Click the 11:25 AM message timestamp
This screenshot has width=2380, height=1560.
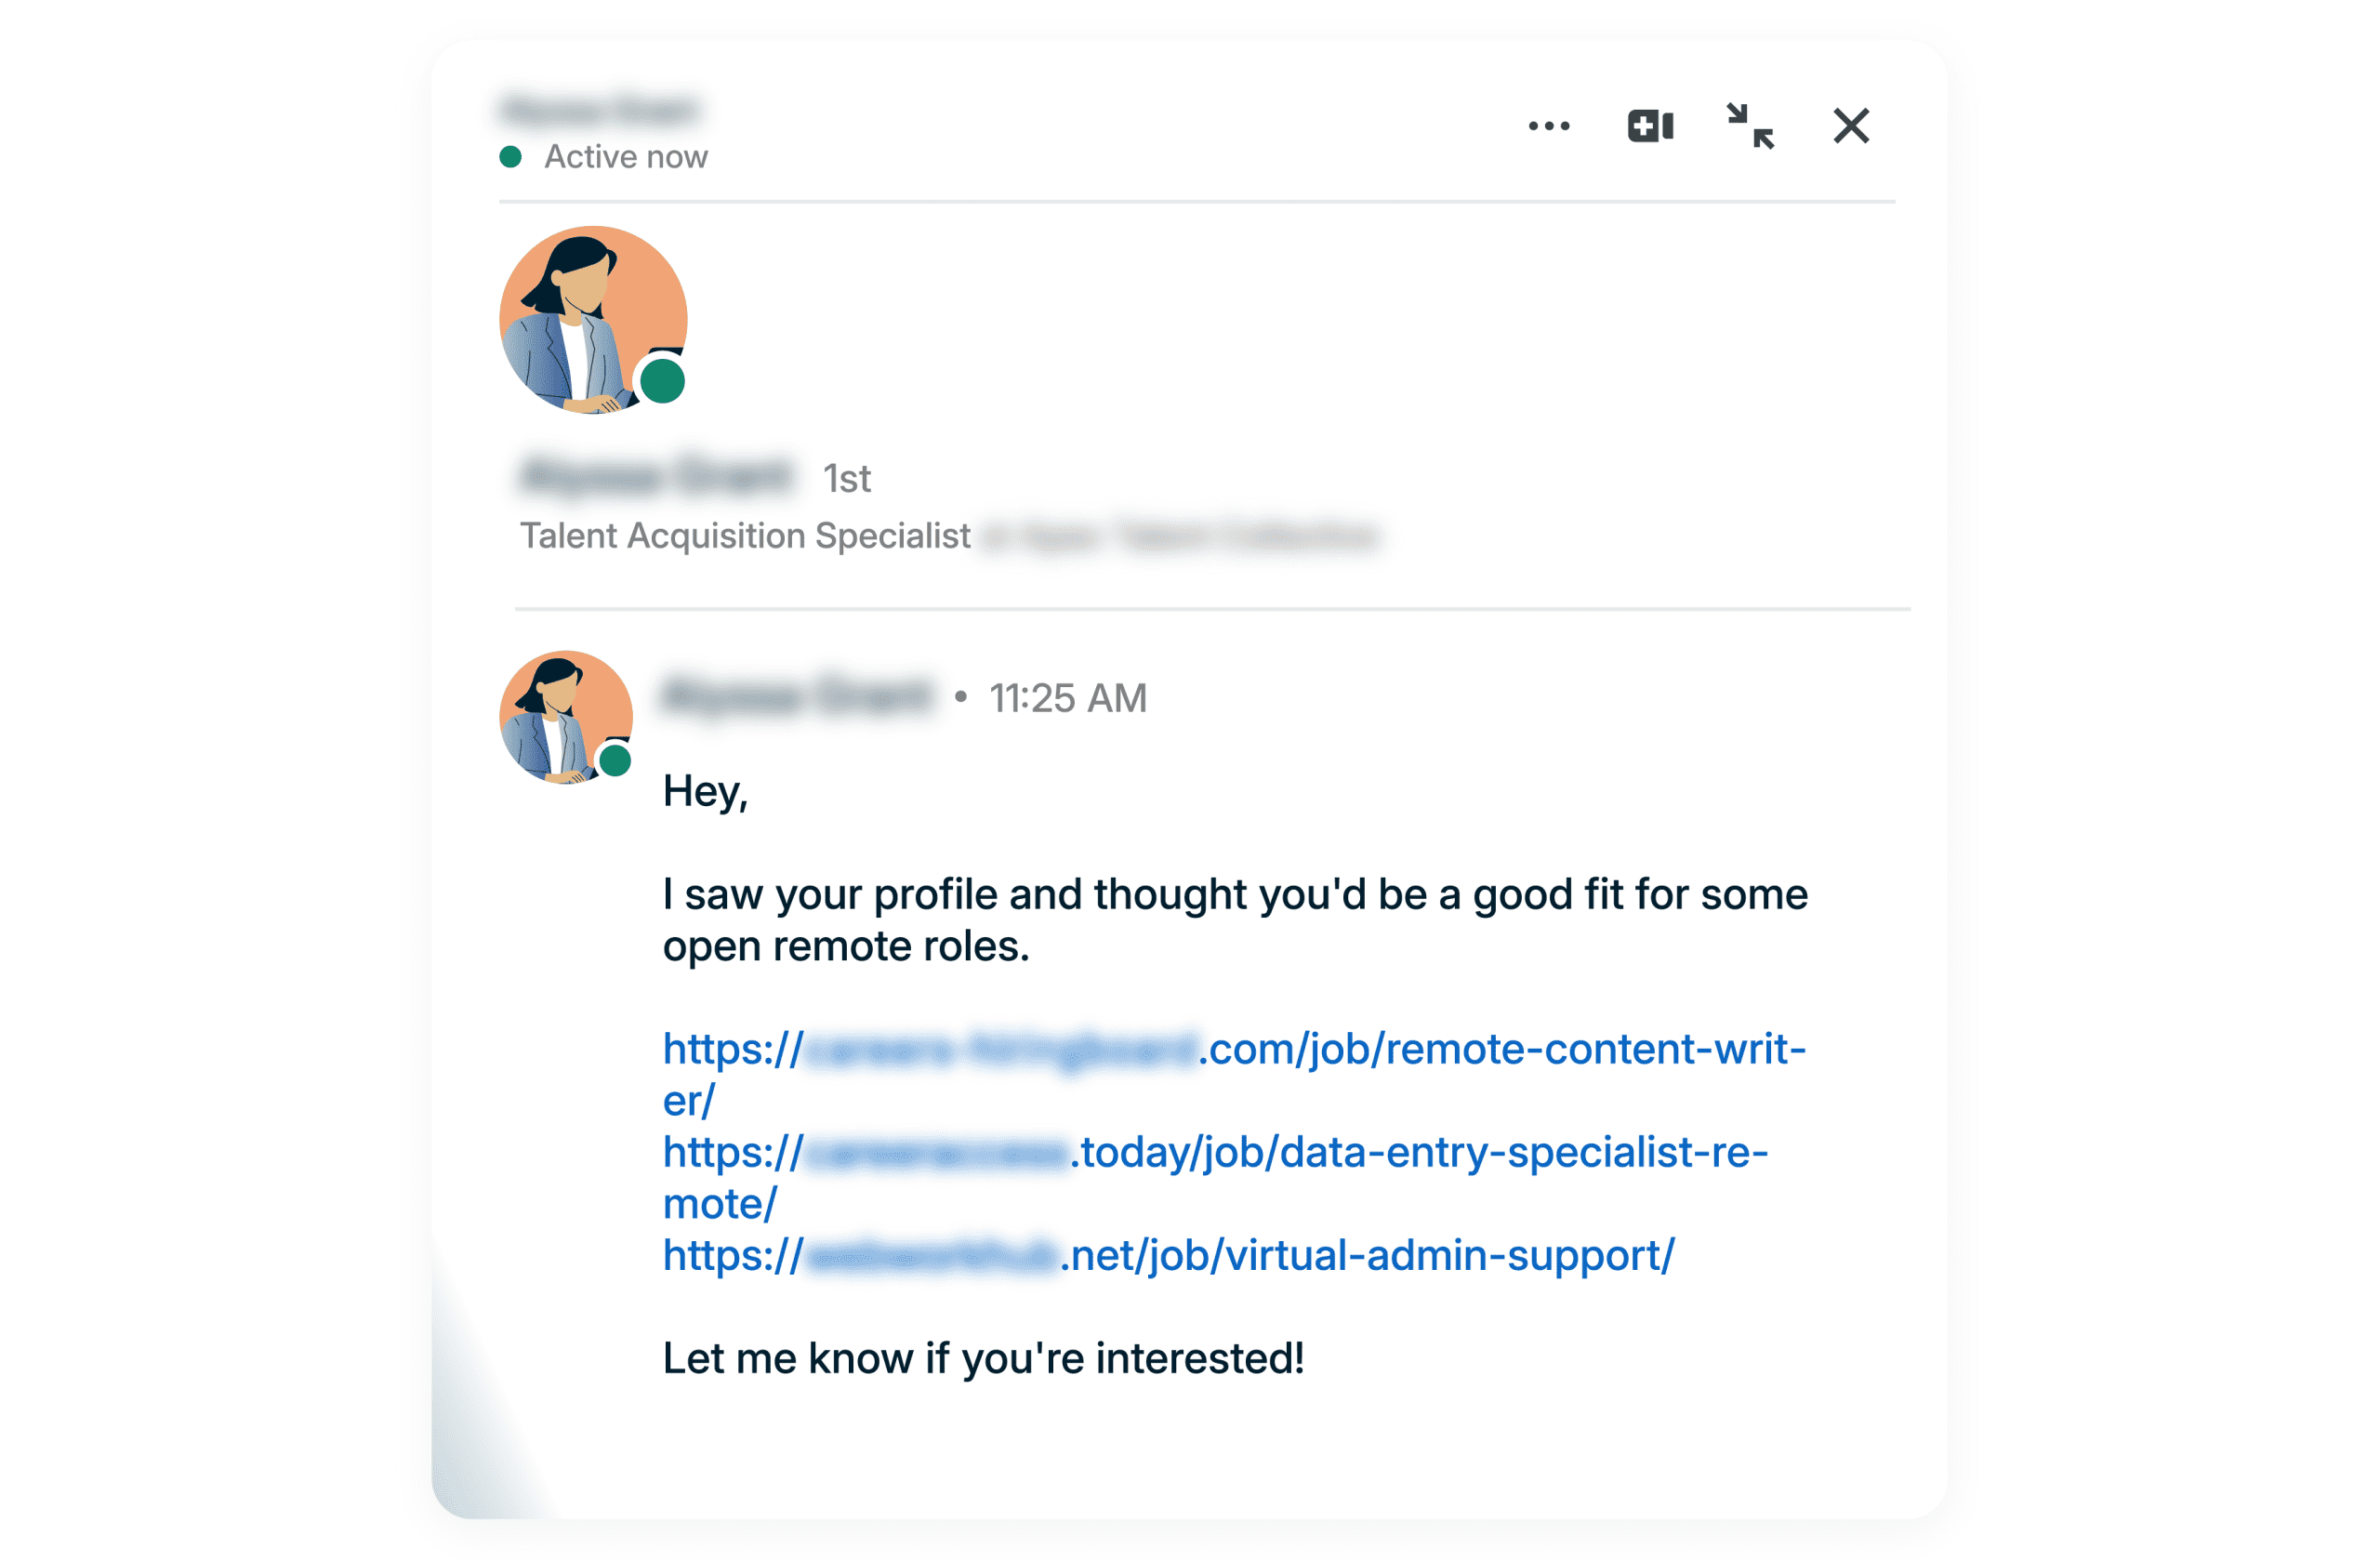[x=1067, y=698]
